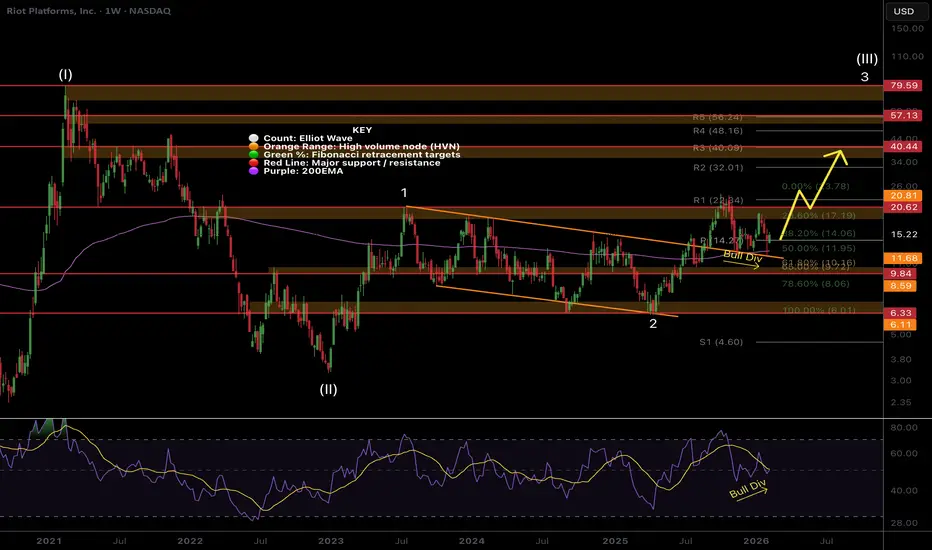
Task: Click the 2026 time axis label
Action: point(756,541)
